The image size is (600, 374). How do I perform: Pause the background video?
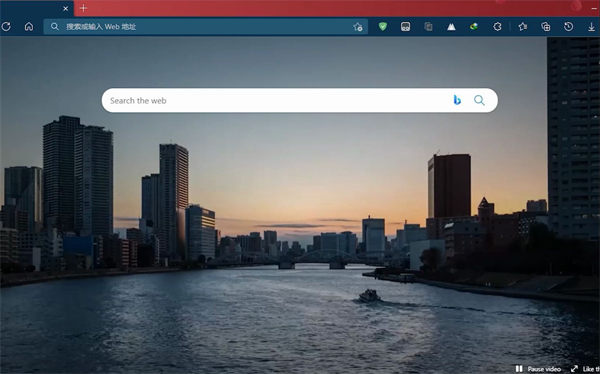(538, 369)
